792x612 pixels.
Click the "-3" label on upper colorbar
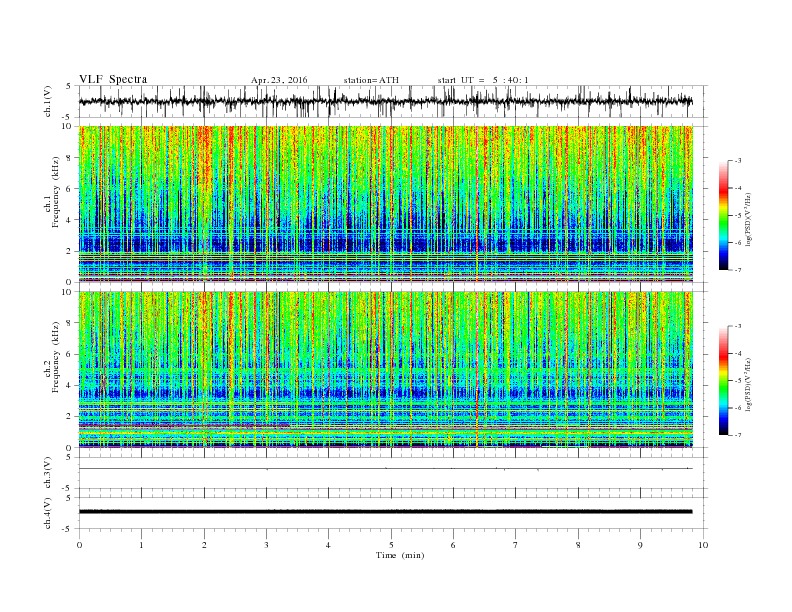738,161
